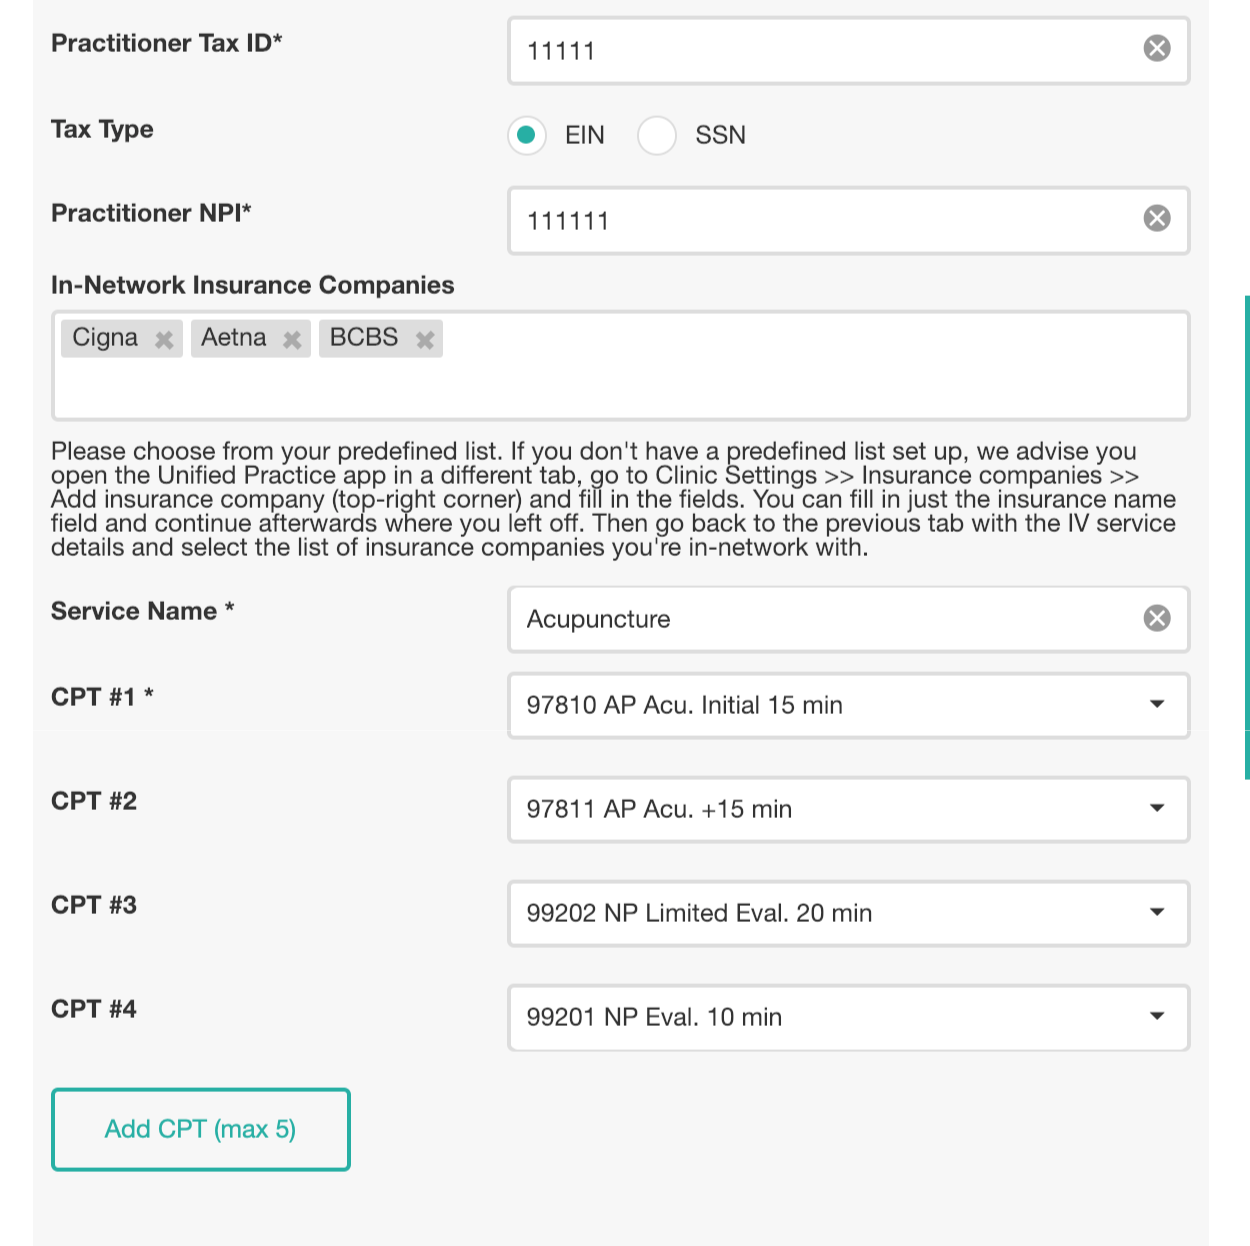Click into Practitioner Tax ID input
Screen dimensions: 1250x1246
point(820,50)
